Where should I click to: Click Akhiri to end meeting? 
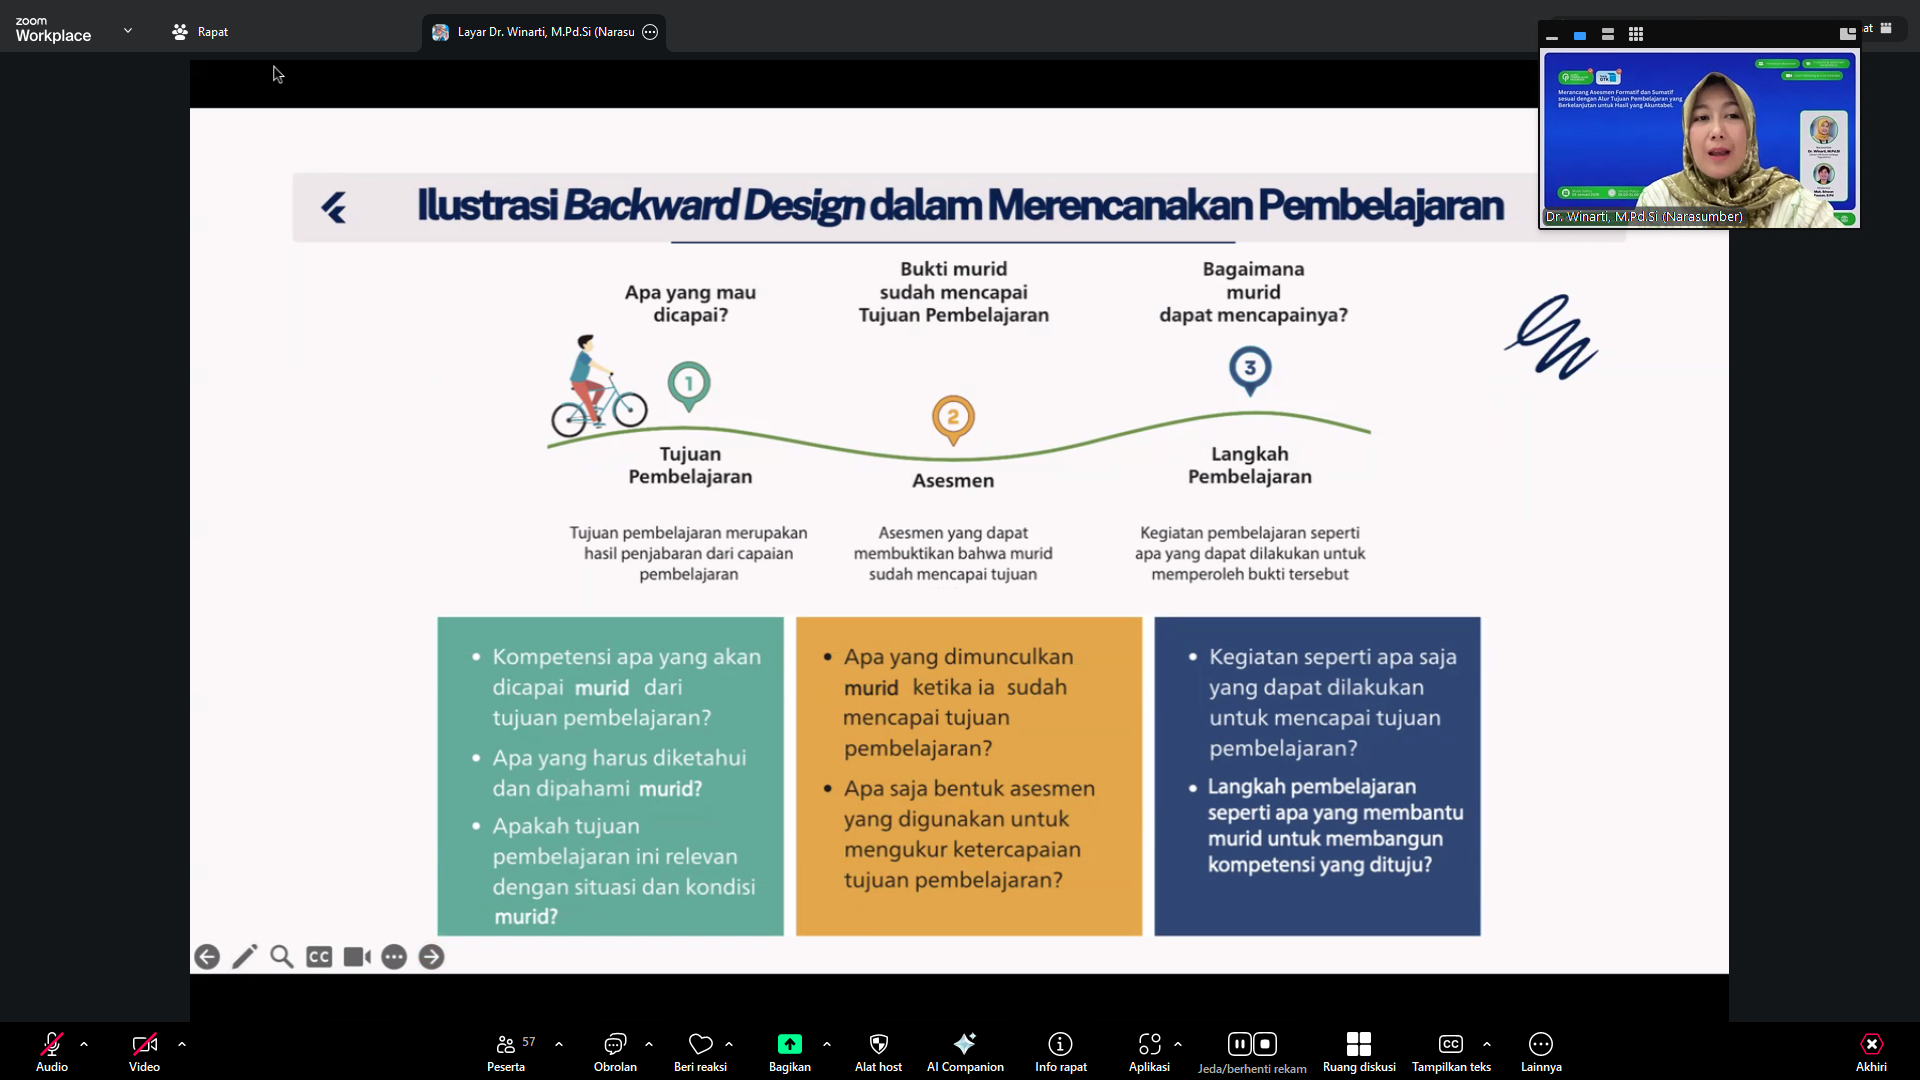(1871, 1051)
